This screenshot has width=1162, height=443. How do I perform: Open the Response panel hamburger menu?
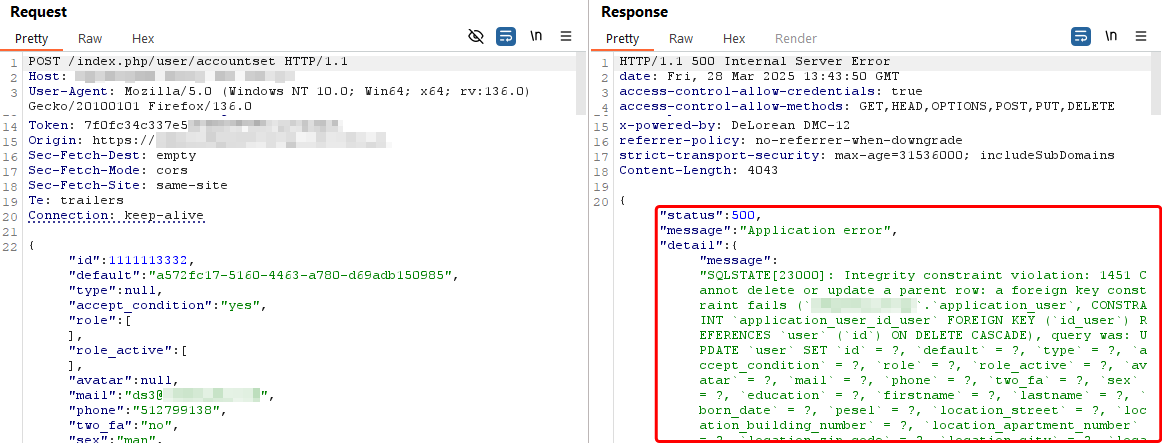tap(1141, 36)
